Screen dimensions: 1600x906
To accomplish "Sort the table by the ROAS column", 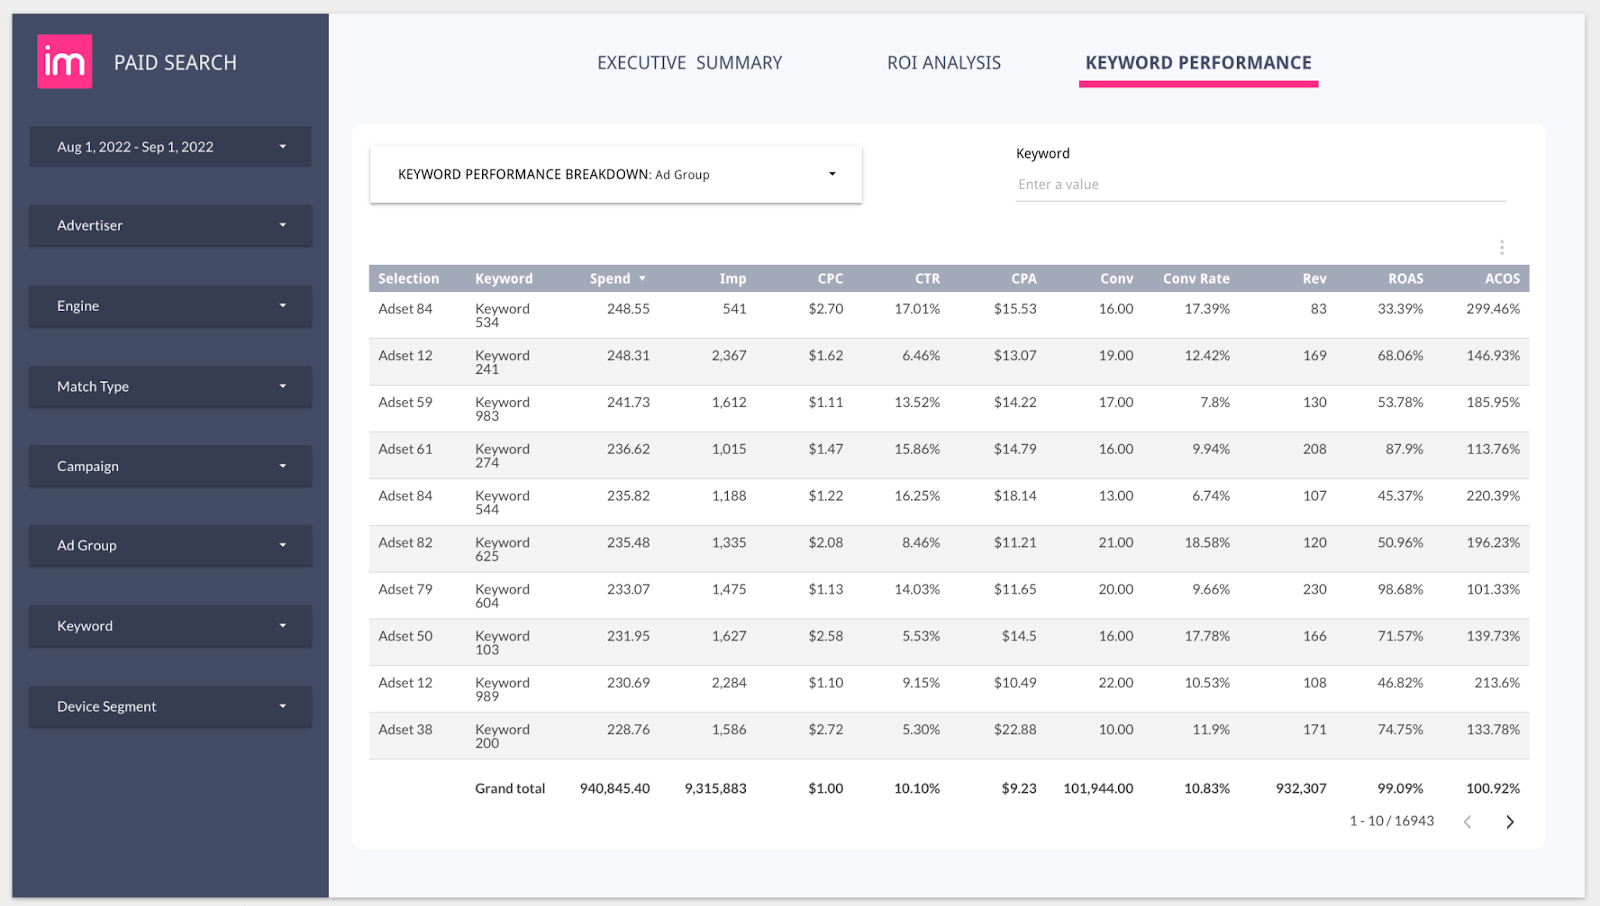I will tap(1404, 278).
